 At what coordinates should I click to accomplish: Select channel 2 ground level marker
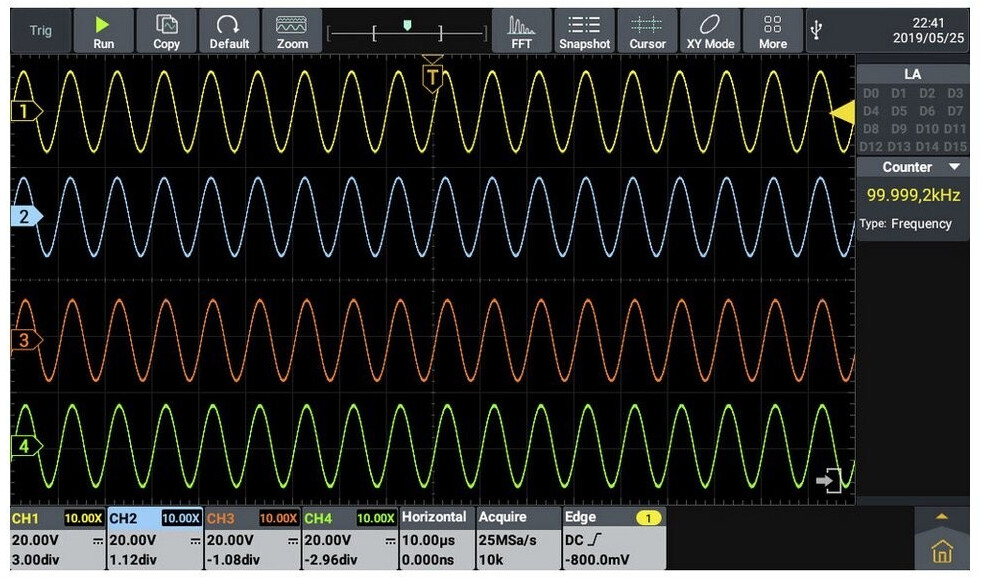(x=26, y=216)
